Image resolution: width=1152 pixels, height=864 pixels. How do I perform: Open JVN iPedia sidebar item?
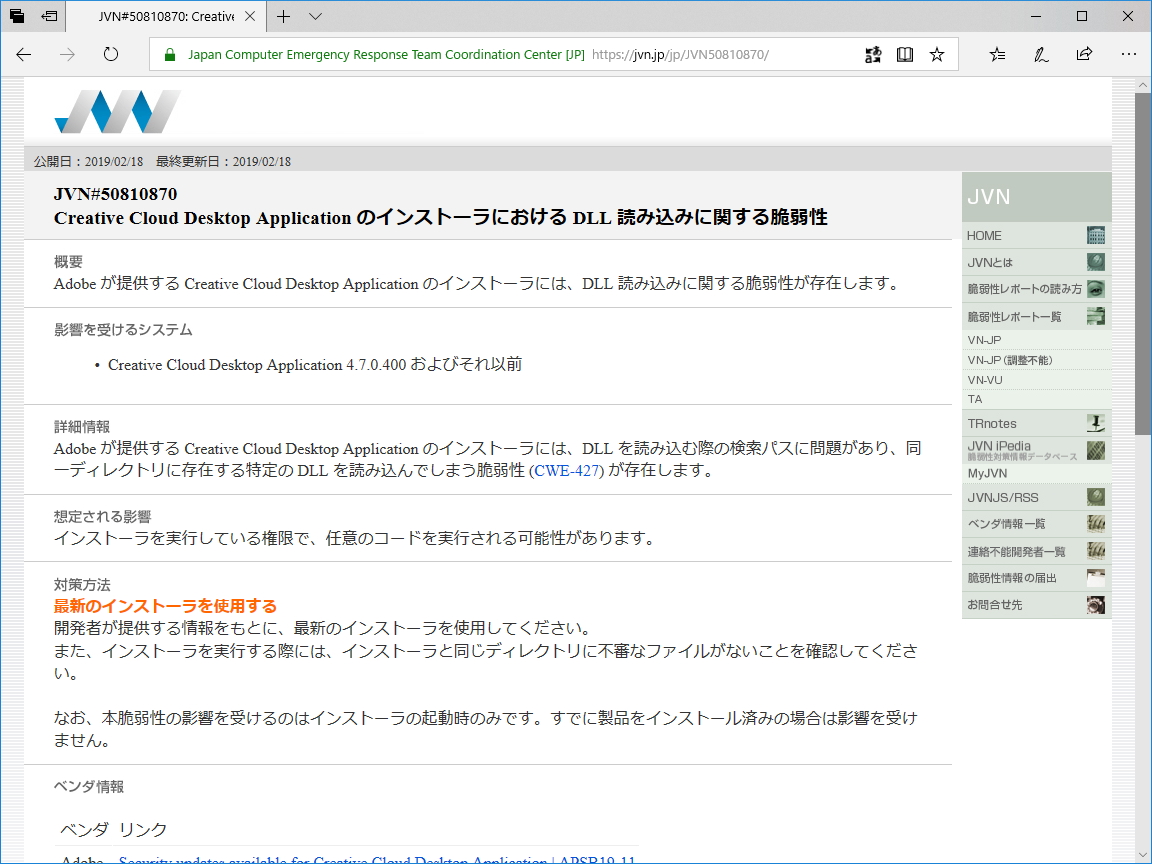tap(1036, 450)
